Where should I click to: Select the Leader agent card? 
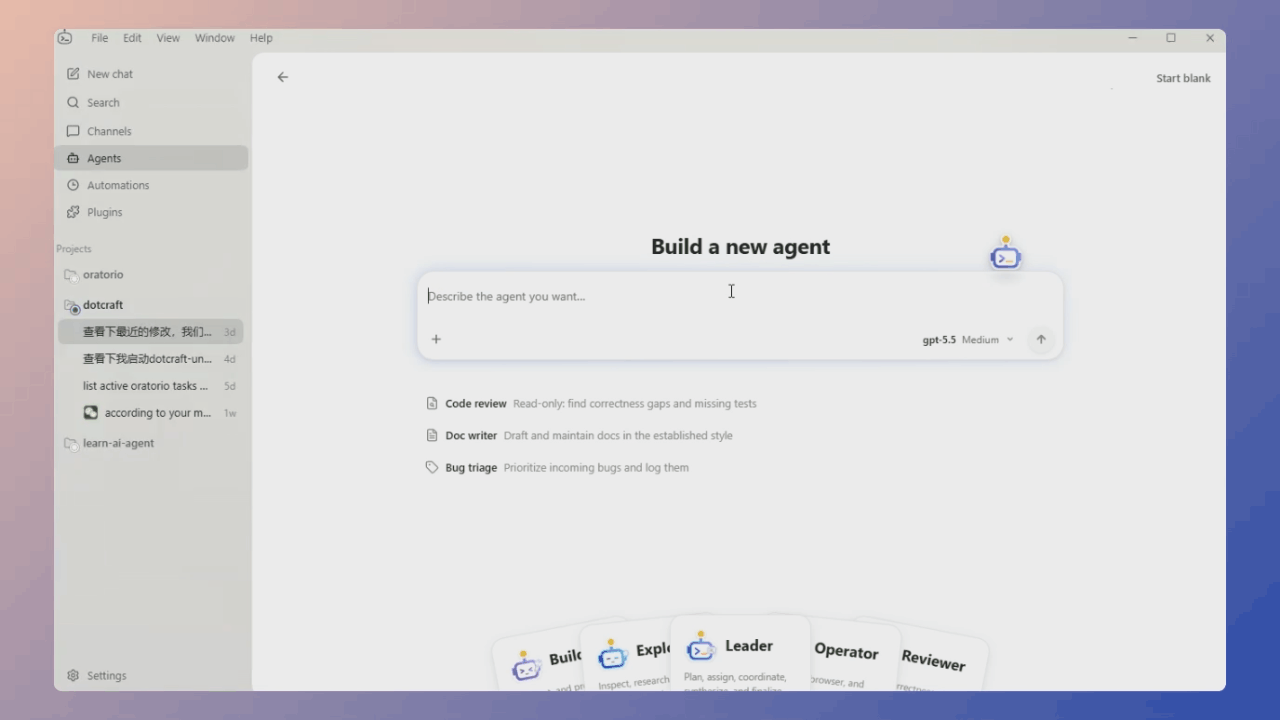740,654
